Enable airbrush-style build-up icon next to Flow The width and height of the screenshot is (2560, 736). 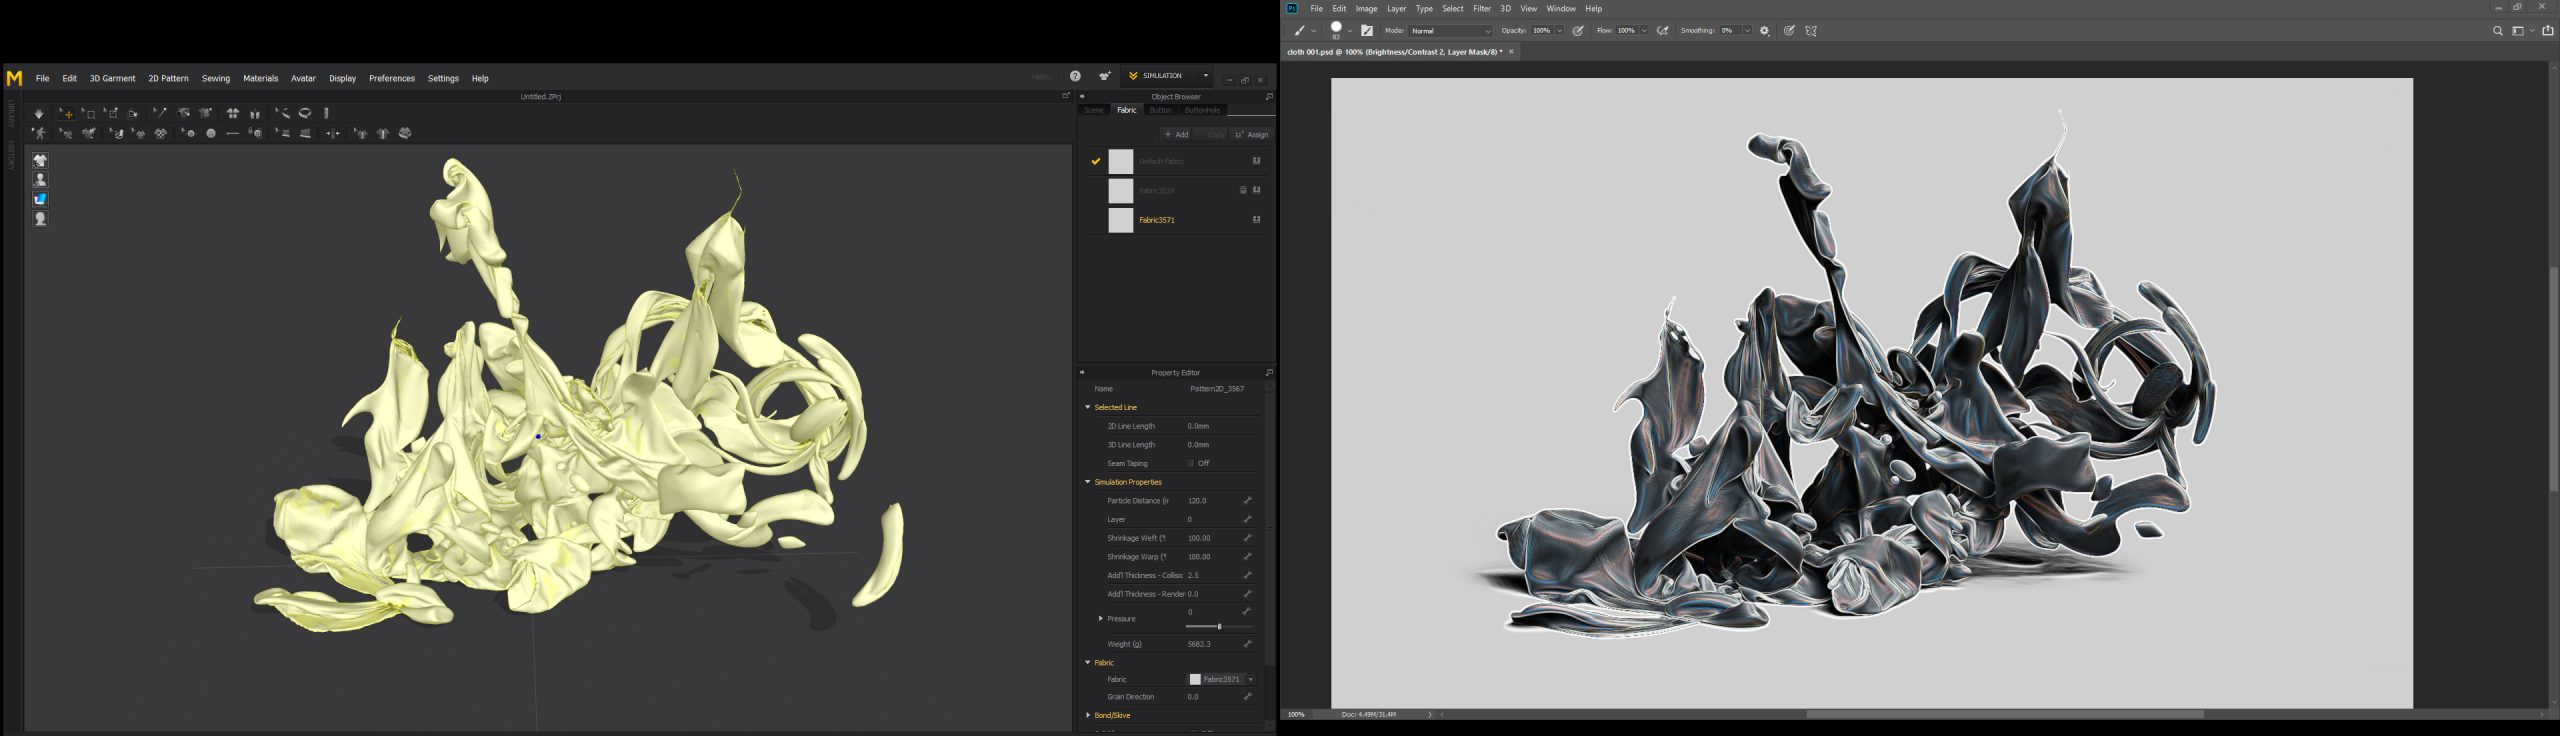tap(1663, 31)
